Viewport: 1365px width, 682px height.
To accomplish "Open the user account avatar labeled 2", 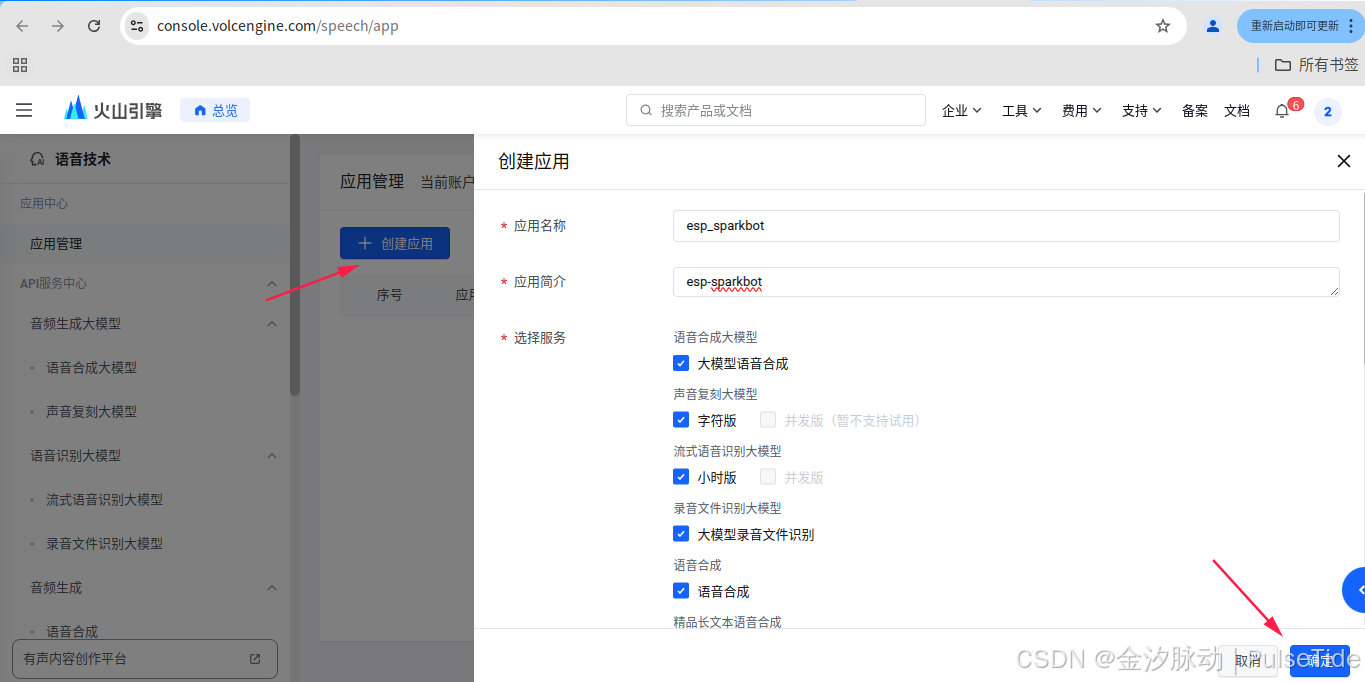I will coord(1328,111).
